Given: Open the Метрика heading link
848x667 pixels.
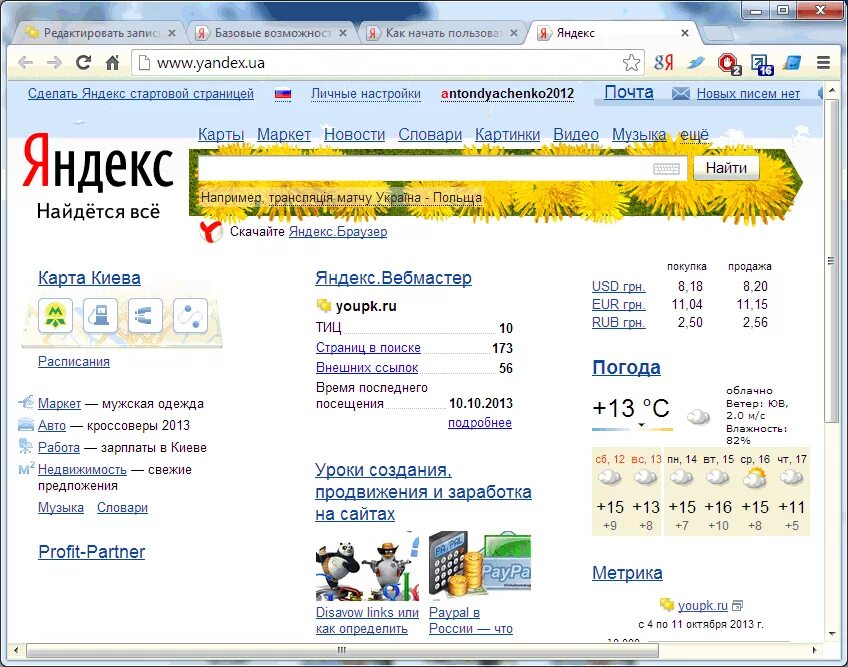Looking at the screenshot, I should point(627,573).
